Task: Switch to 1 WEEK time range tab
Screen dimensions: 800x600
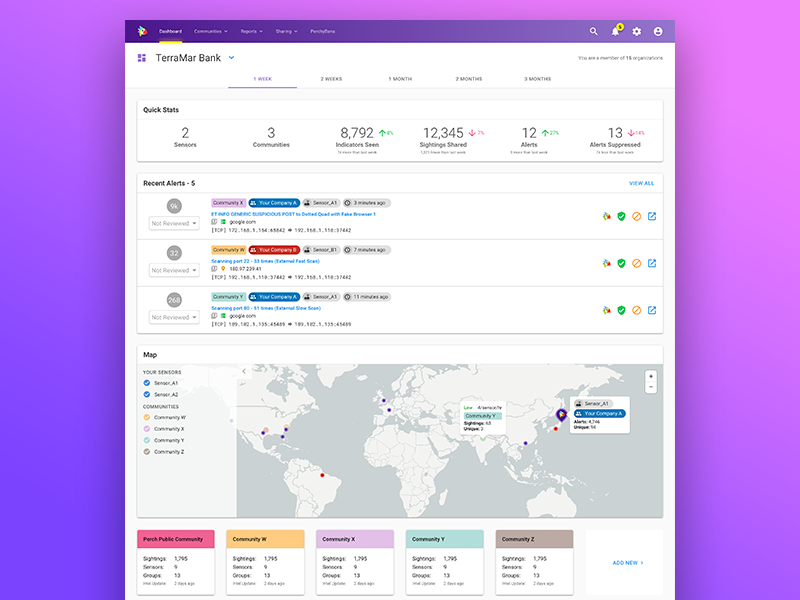Action: pyautogui.click(x=263, y=79)
